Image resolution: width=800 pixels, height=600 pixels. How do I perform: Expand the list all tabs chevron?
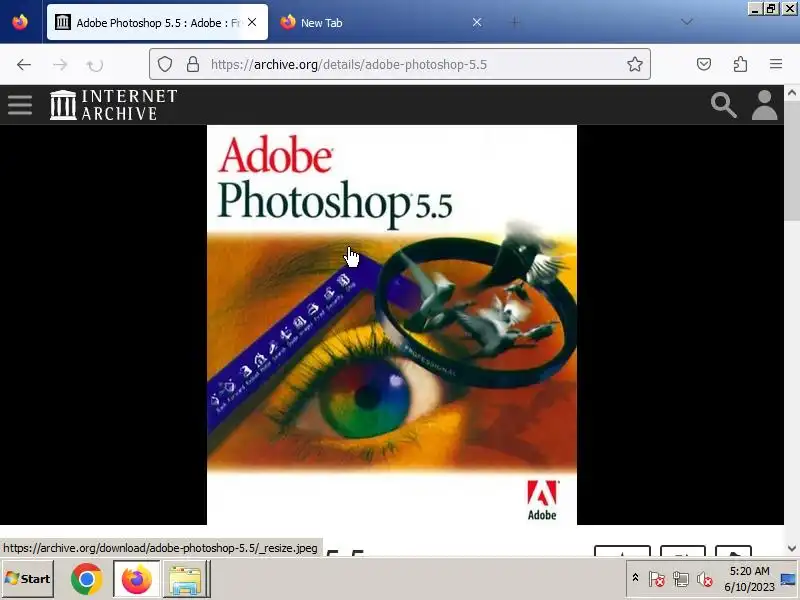[x=687, y=22]
